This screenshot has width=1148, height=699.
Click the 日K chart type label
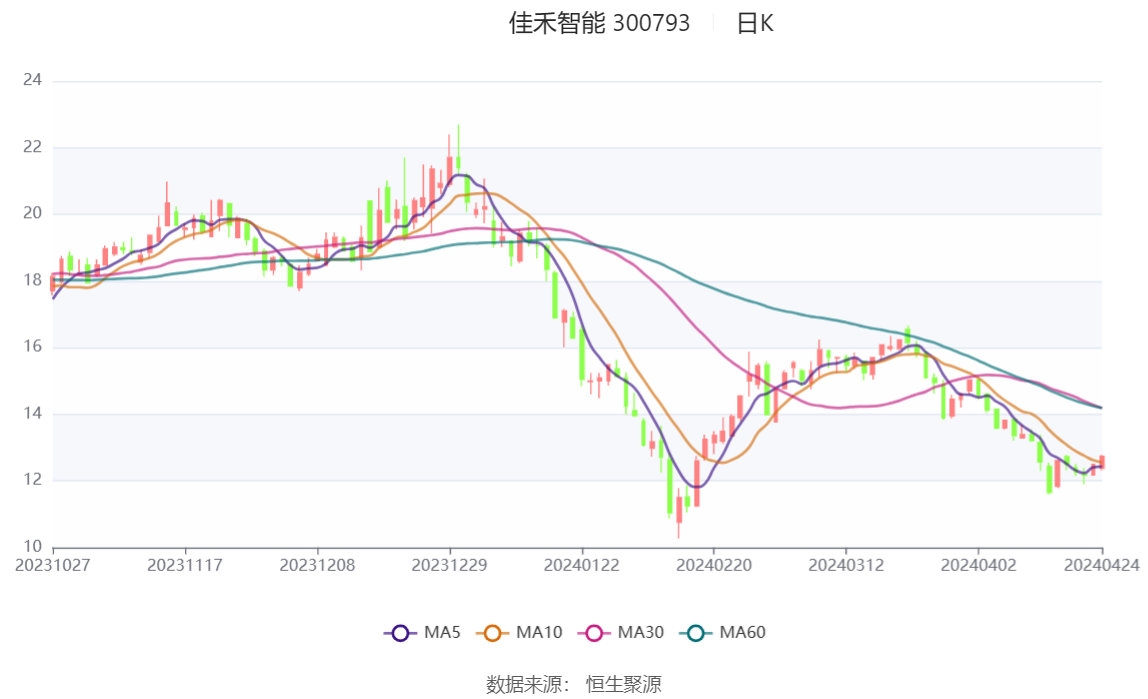(x=755, y=23)
